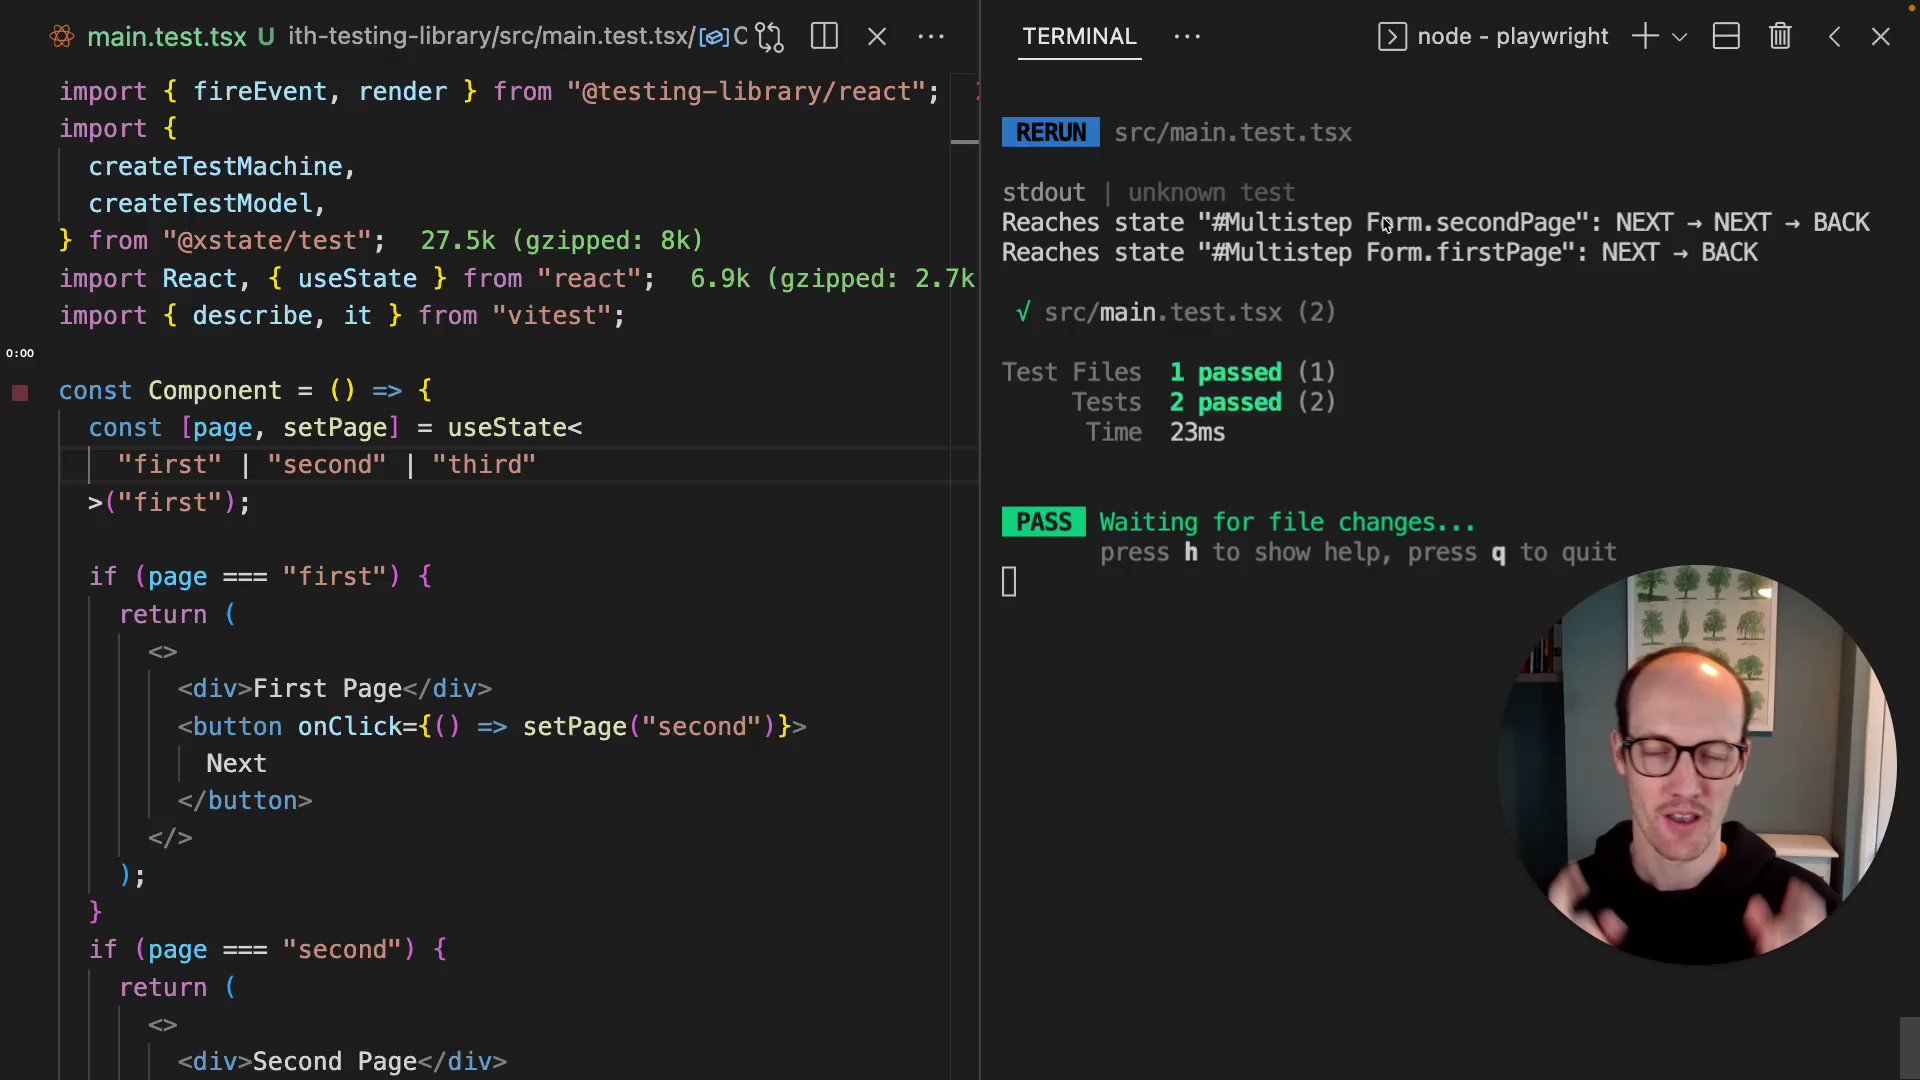
Task: Split the terminal panel
Action: (1726, 36)
